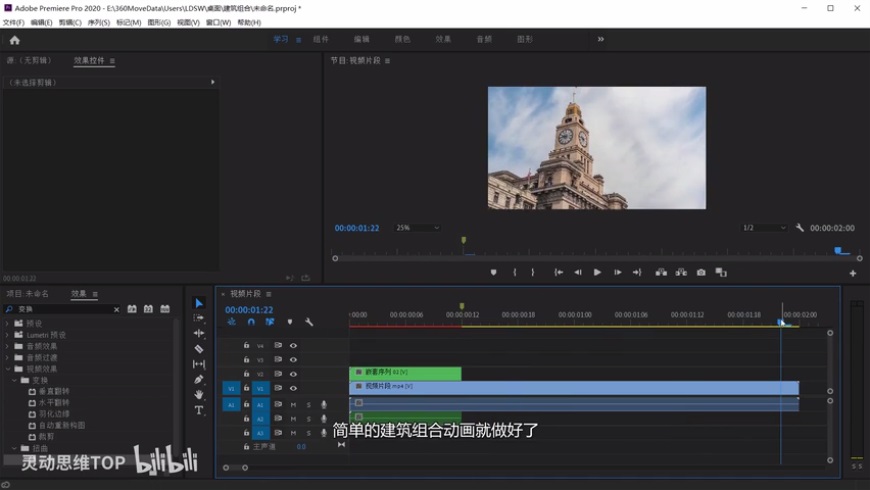Select the Hand tool
Viewport: 870px width, 490px height.
pos(199,395)
